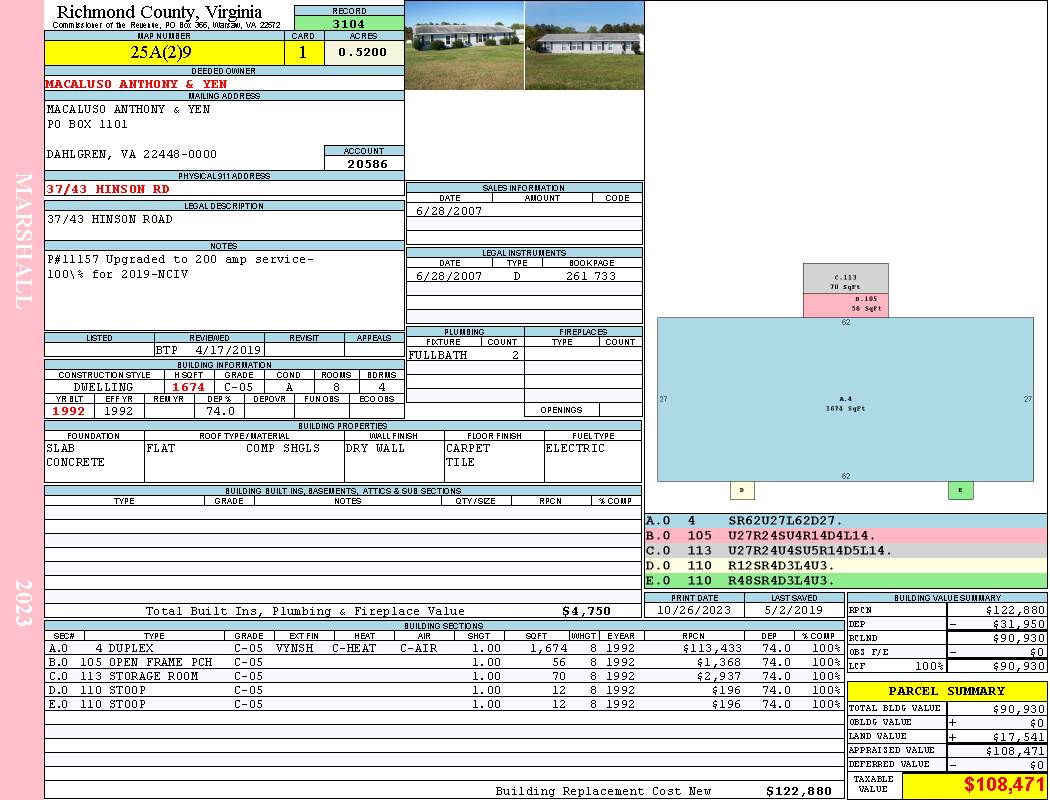The height and width of the screenshot is (800, 1050).
Task: Click the account number 20586 box
Action: point(364,164)
